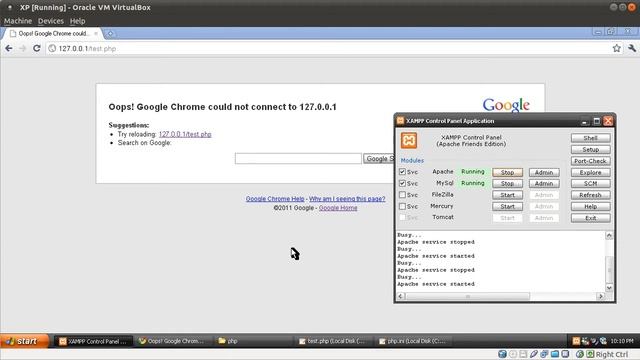Image resolution: width=640 pixels, height=360 pixels.
Task: Click 'Why am I seeing this page?' link
Action: (x=347, y=199)
